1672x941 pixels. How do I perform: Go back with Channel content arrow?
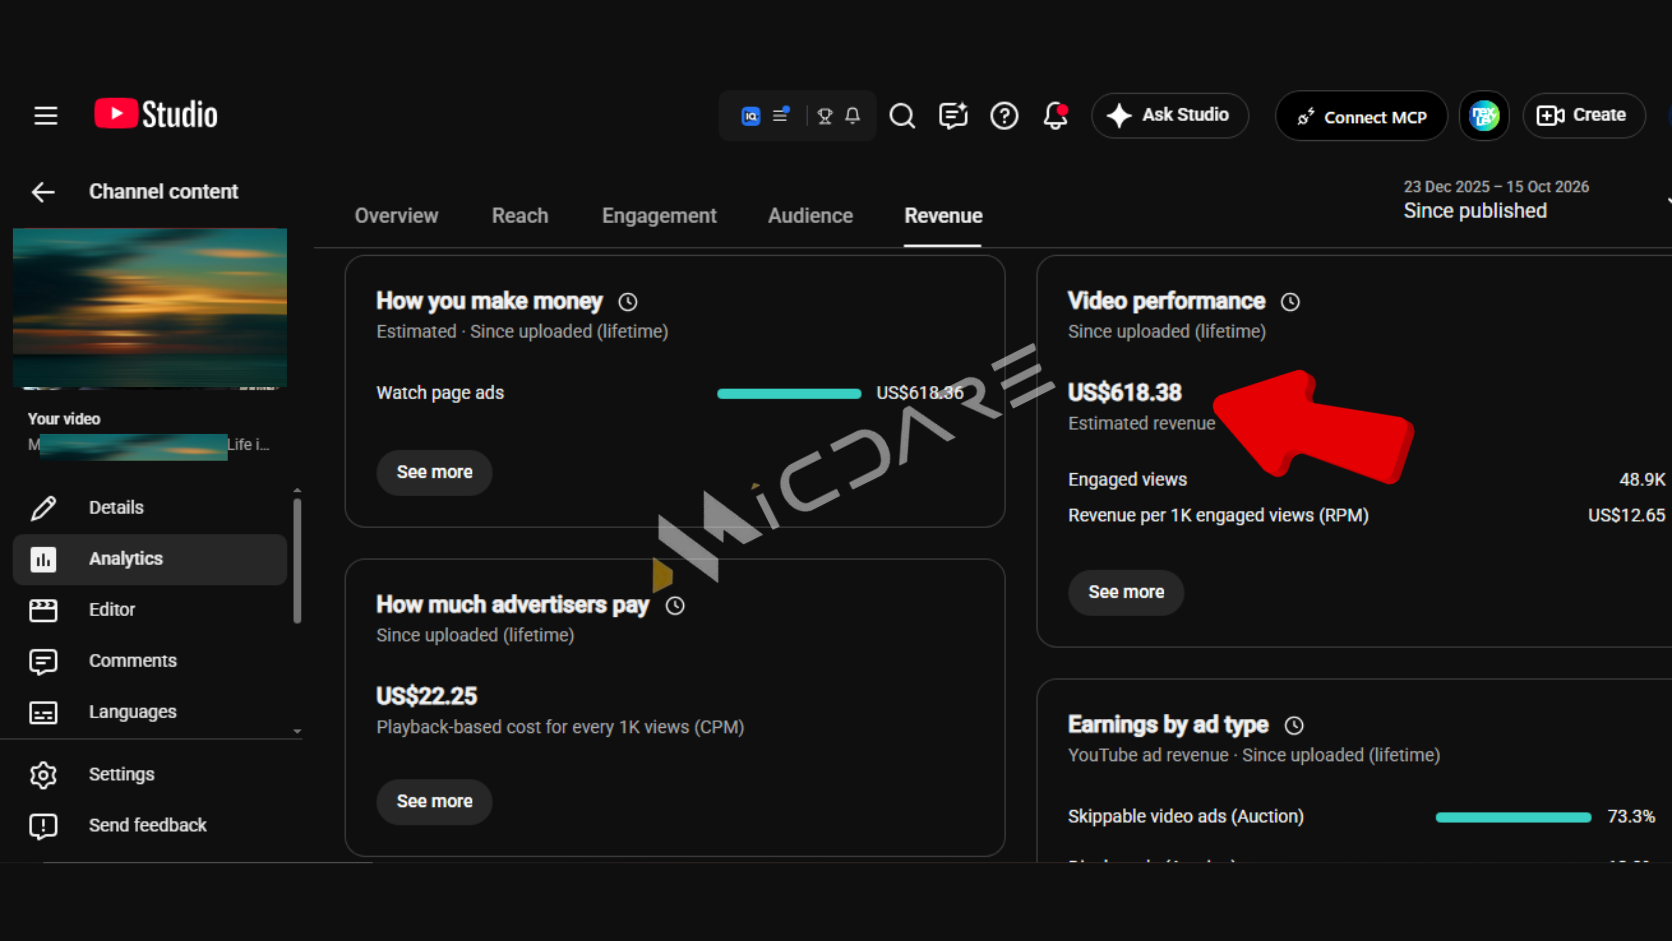click(43, 192)
